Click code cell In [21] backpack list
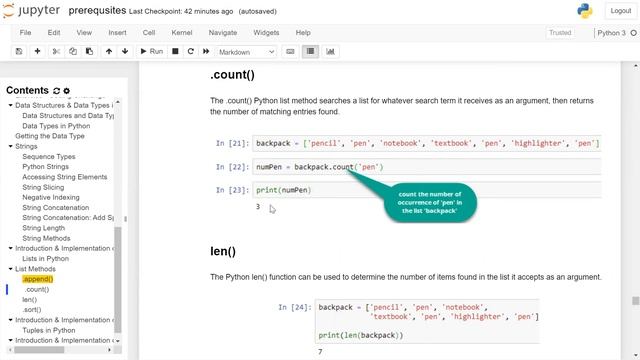 pos(427,143)
